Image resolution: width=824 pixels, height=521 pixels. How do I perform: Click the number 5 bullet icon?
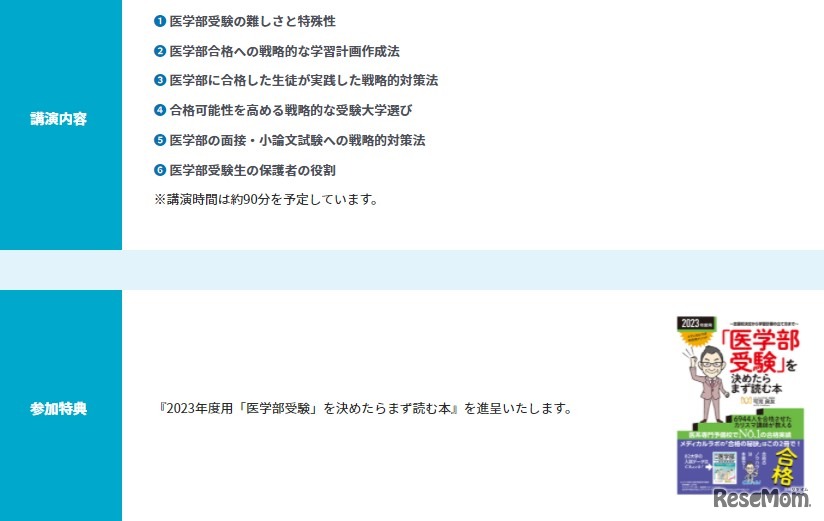pyautogui.click(x=160, y=140)
